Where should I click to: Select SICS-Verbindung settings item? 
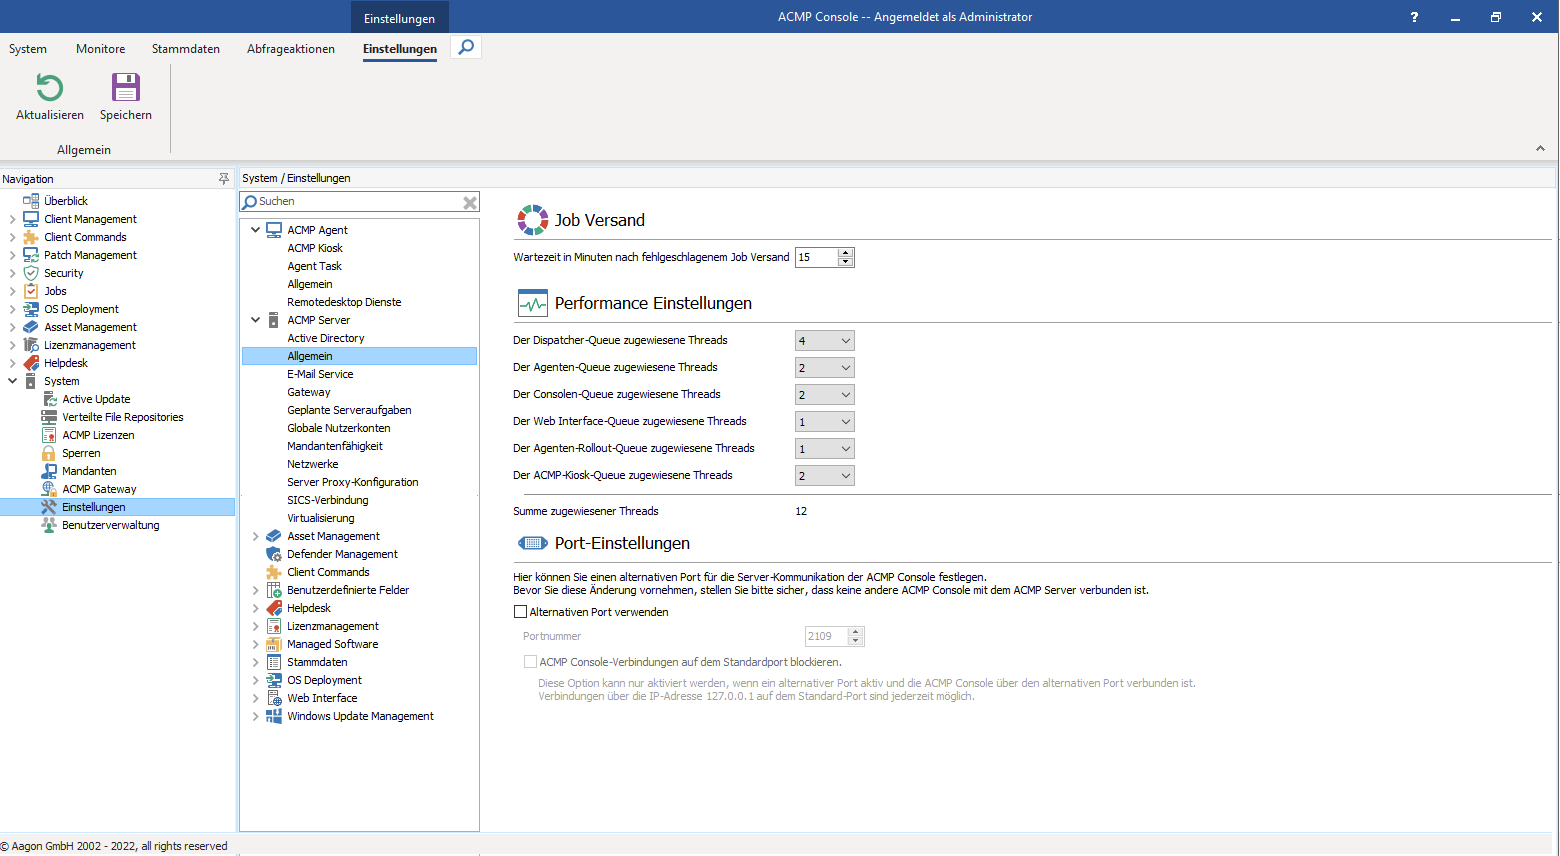click(x=328, y=500)
